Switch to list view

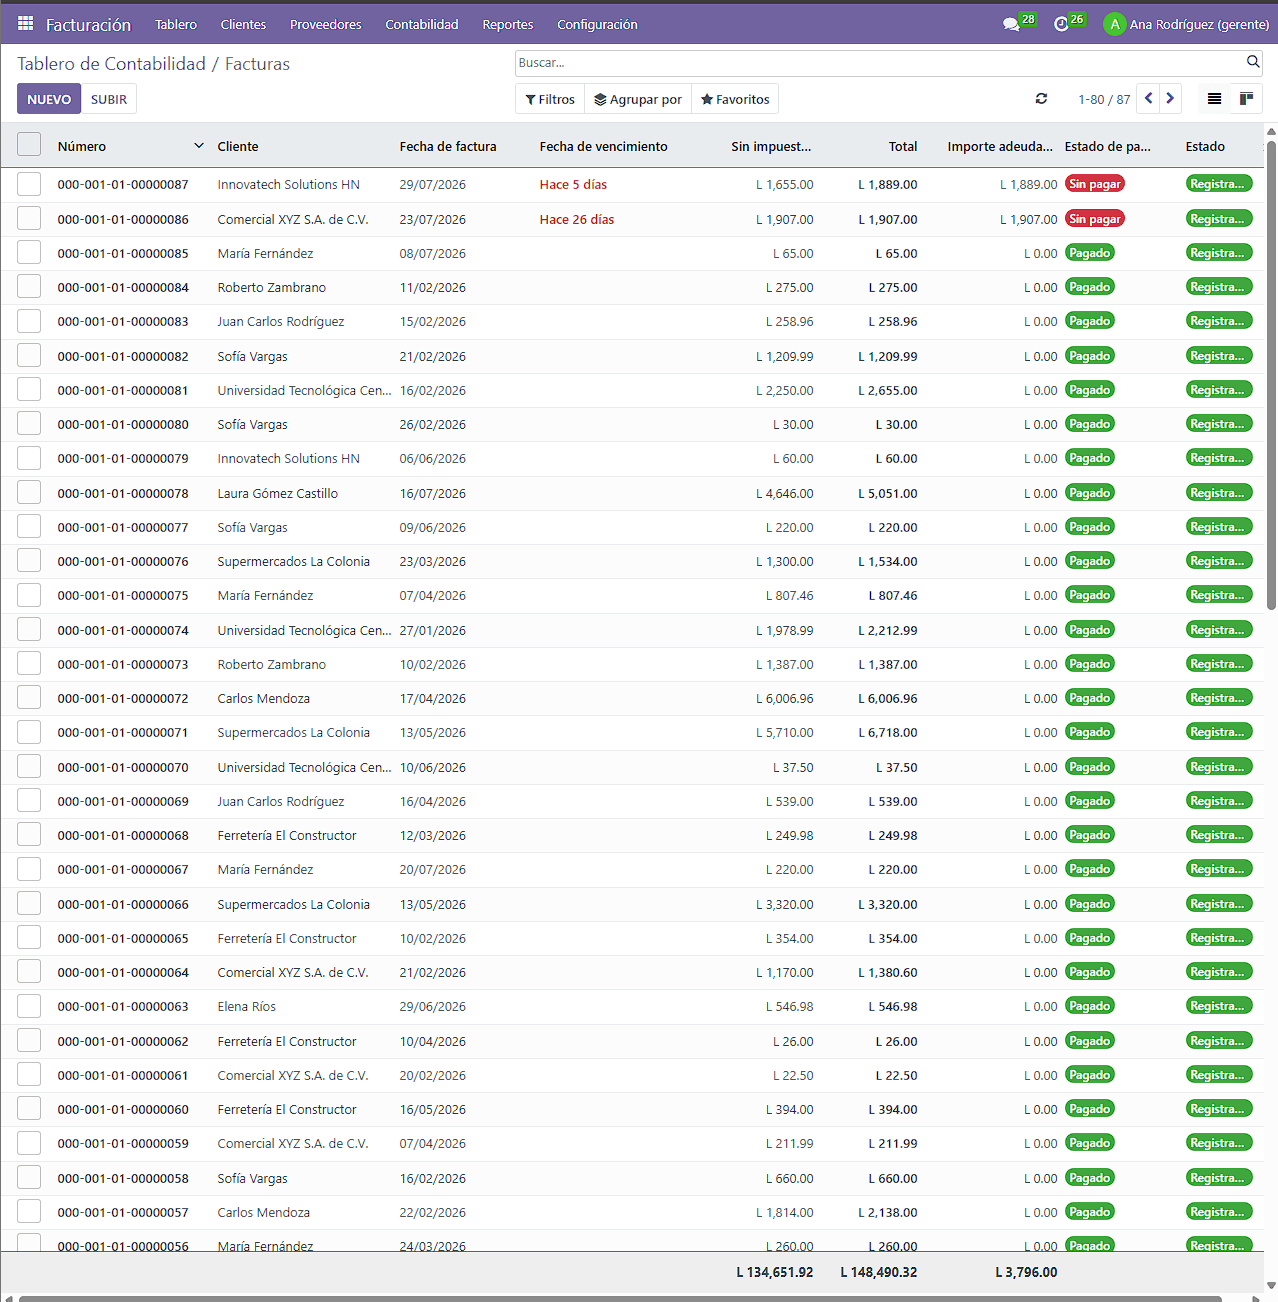1214,98
